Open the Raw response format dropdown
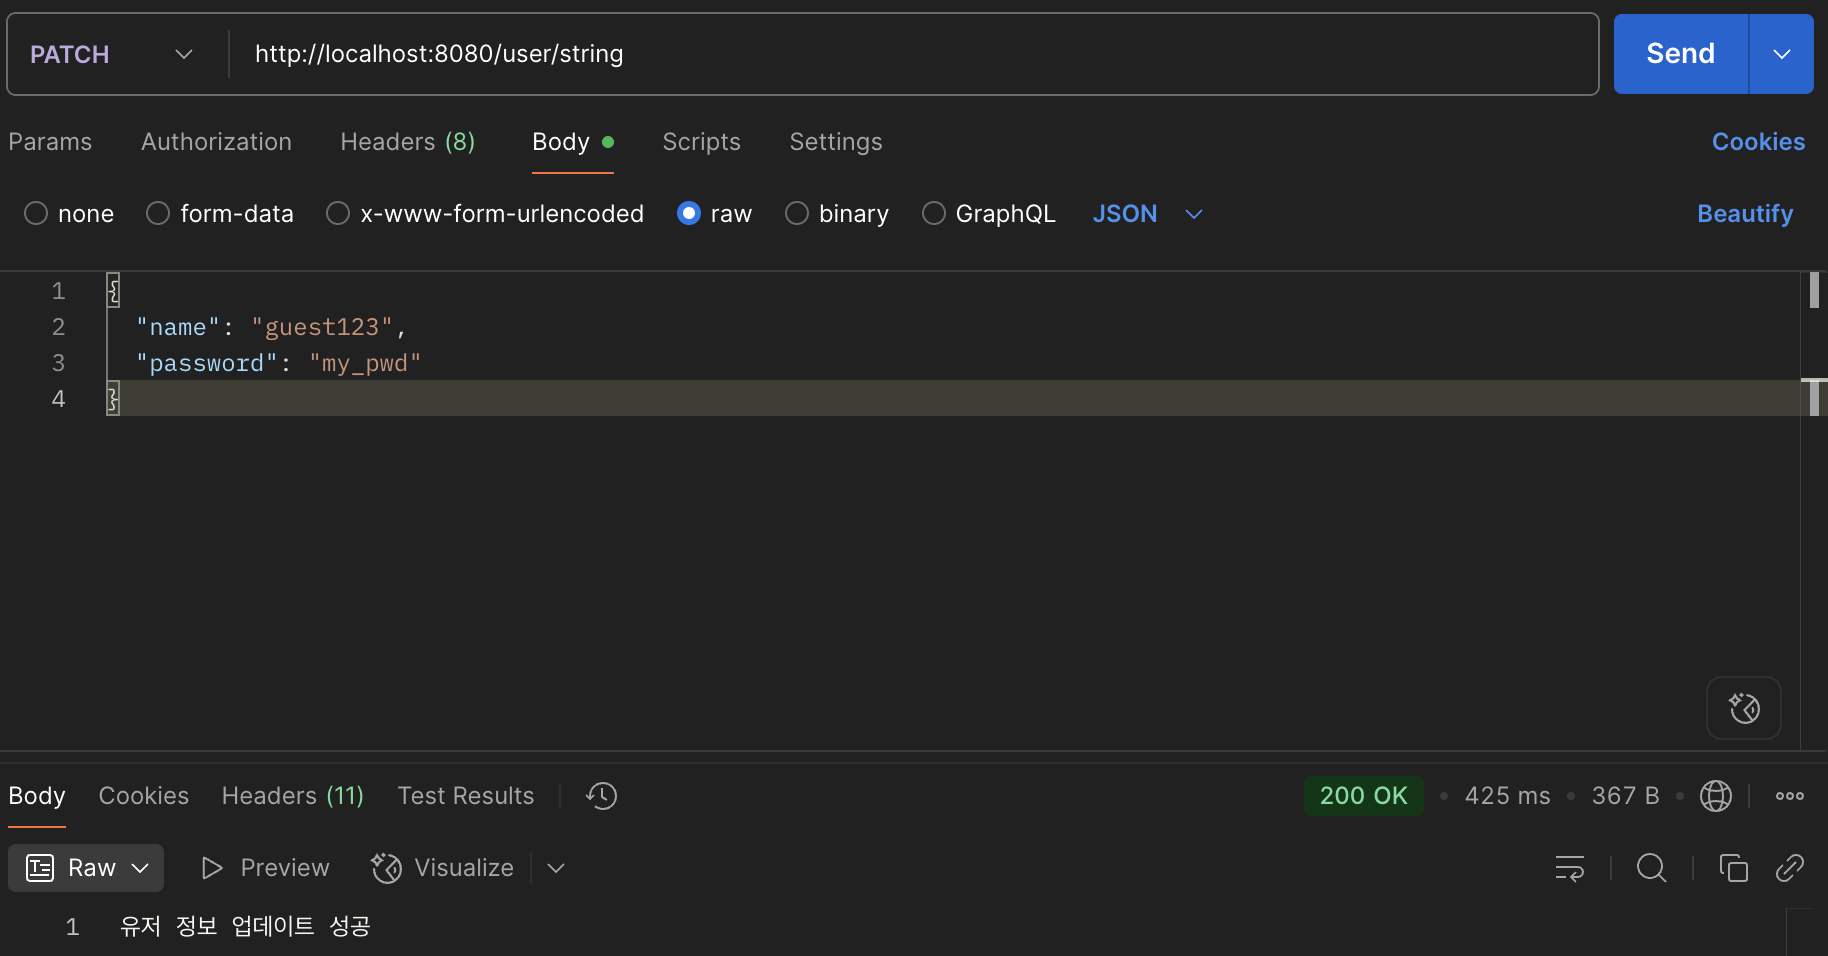Screen dimensions: 1828x956 pyautogui.click(x=86, y=868)
